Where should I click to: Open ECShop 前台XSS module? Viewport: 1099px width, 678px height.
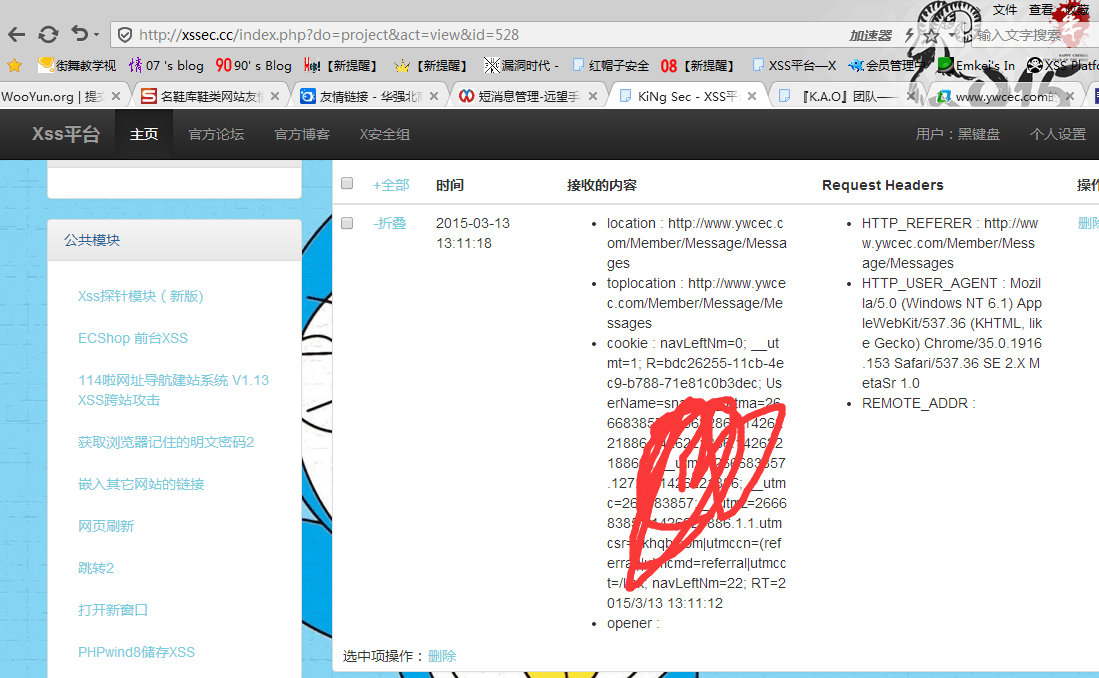click(133, 339)
